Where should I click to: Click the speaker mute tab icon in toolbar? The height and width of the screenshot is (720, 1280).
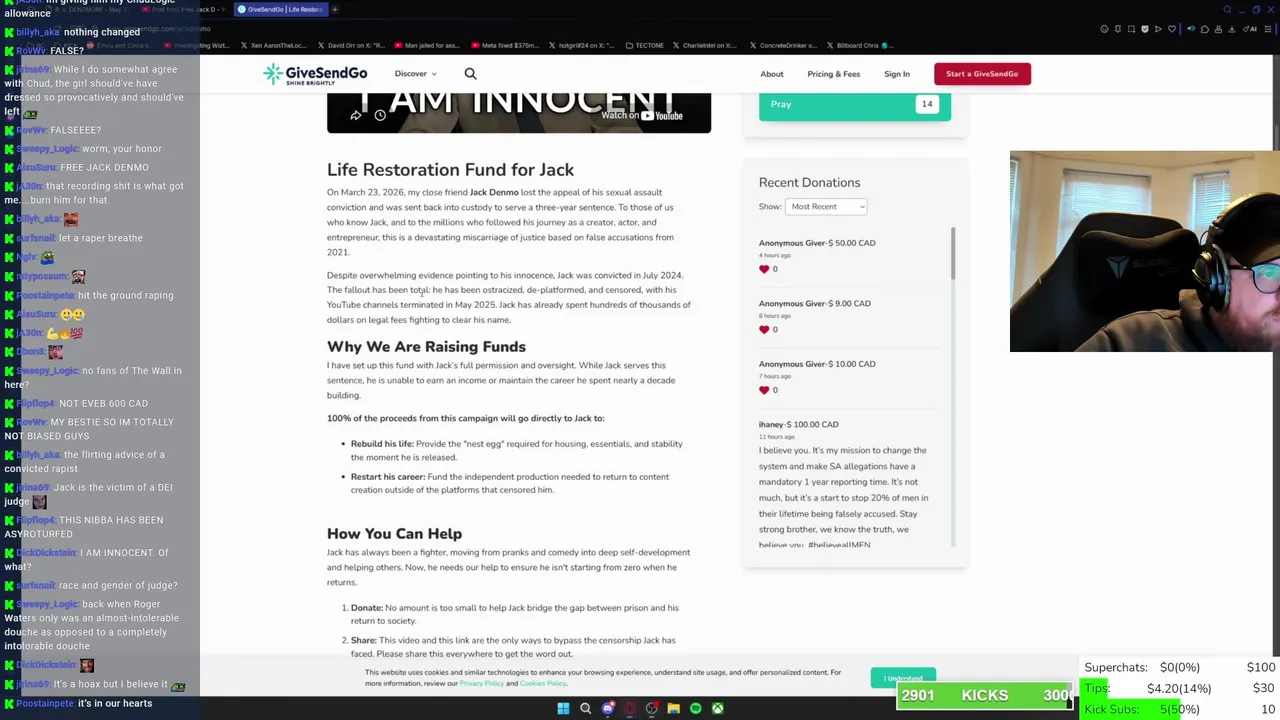(1191, 29)
